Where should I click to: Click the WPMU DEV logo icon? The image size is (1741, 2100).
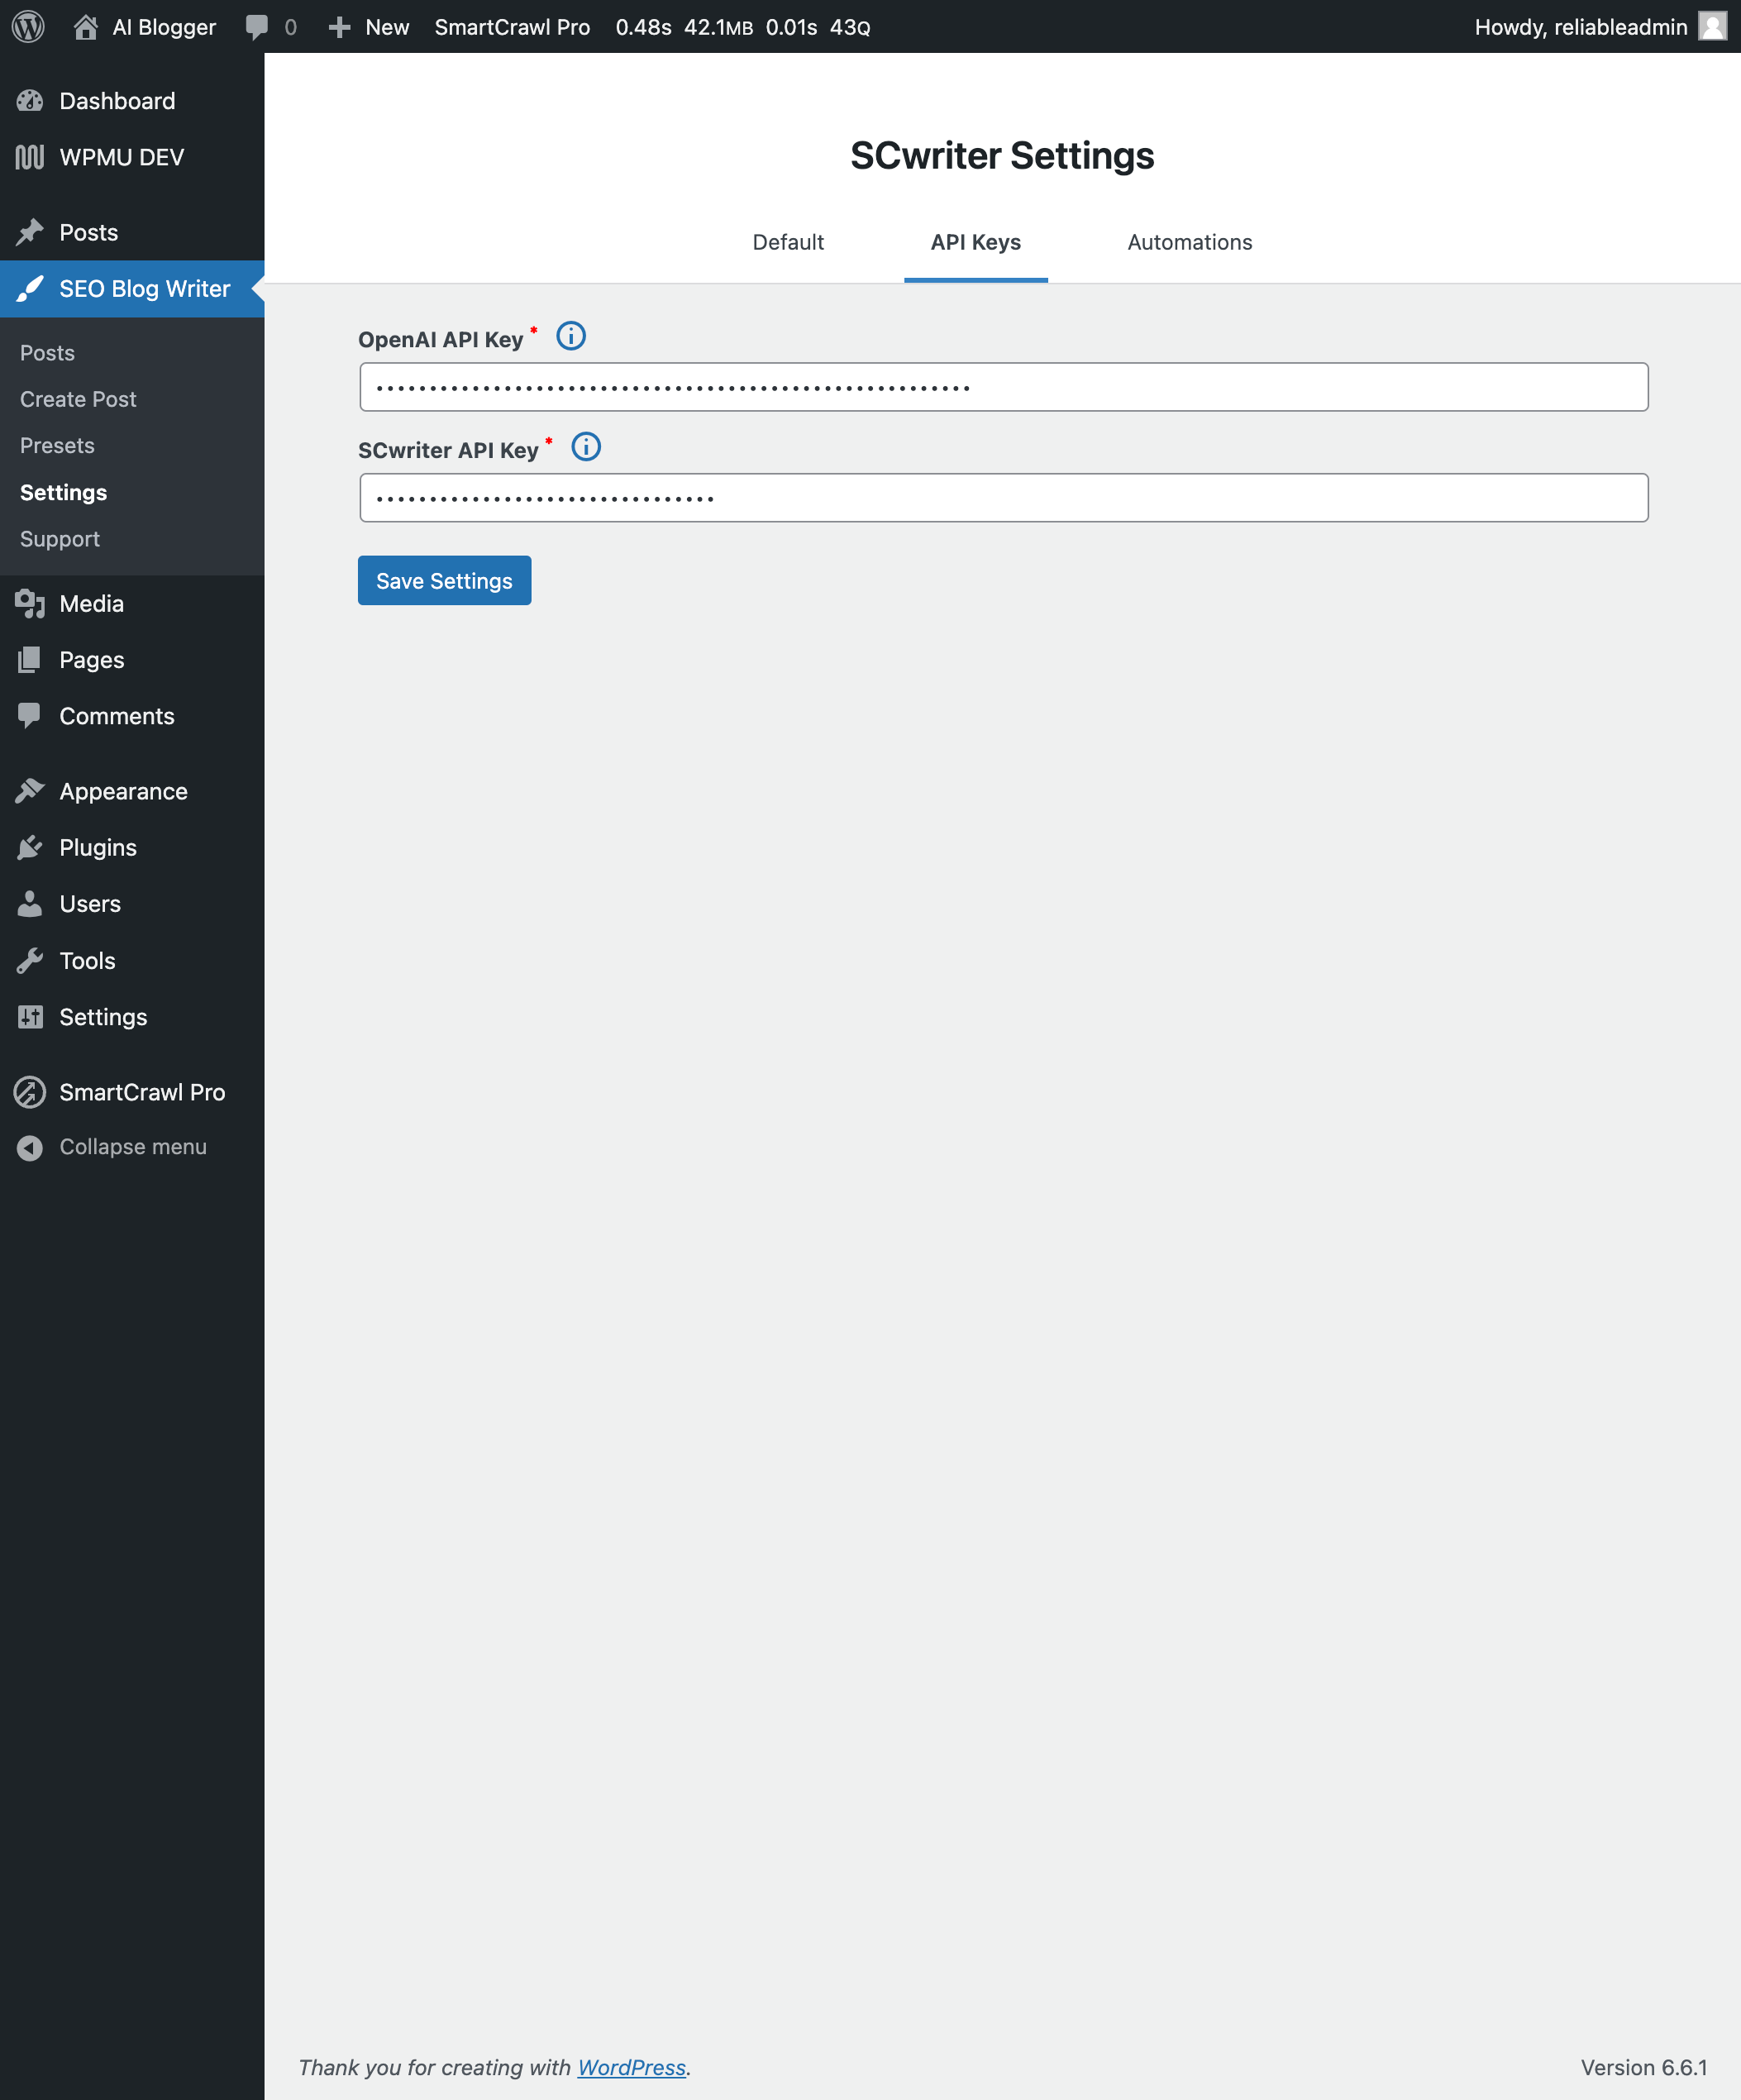[30, 157]
